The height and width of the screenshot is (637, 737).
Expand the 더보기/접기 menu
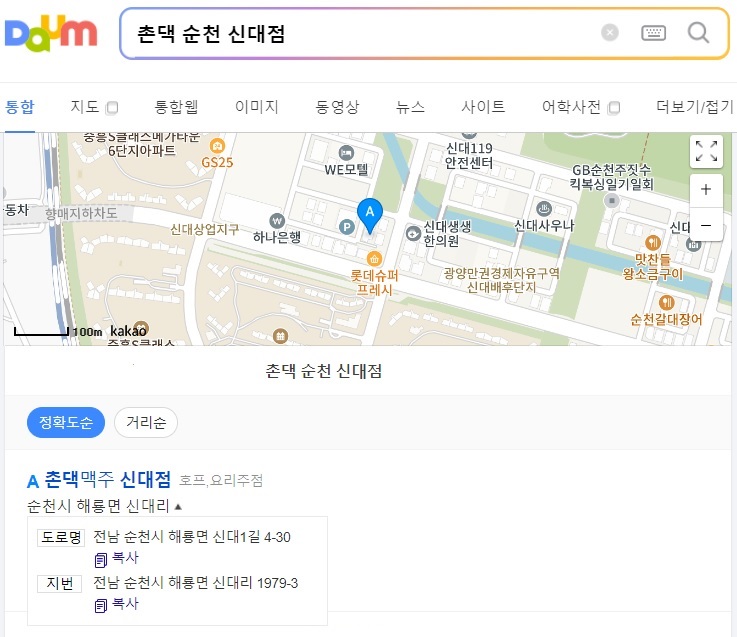pos(695,107)
